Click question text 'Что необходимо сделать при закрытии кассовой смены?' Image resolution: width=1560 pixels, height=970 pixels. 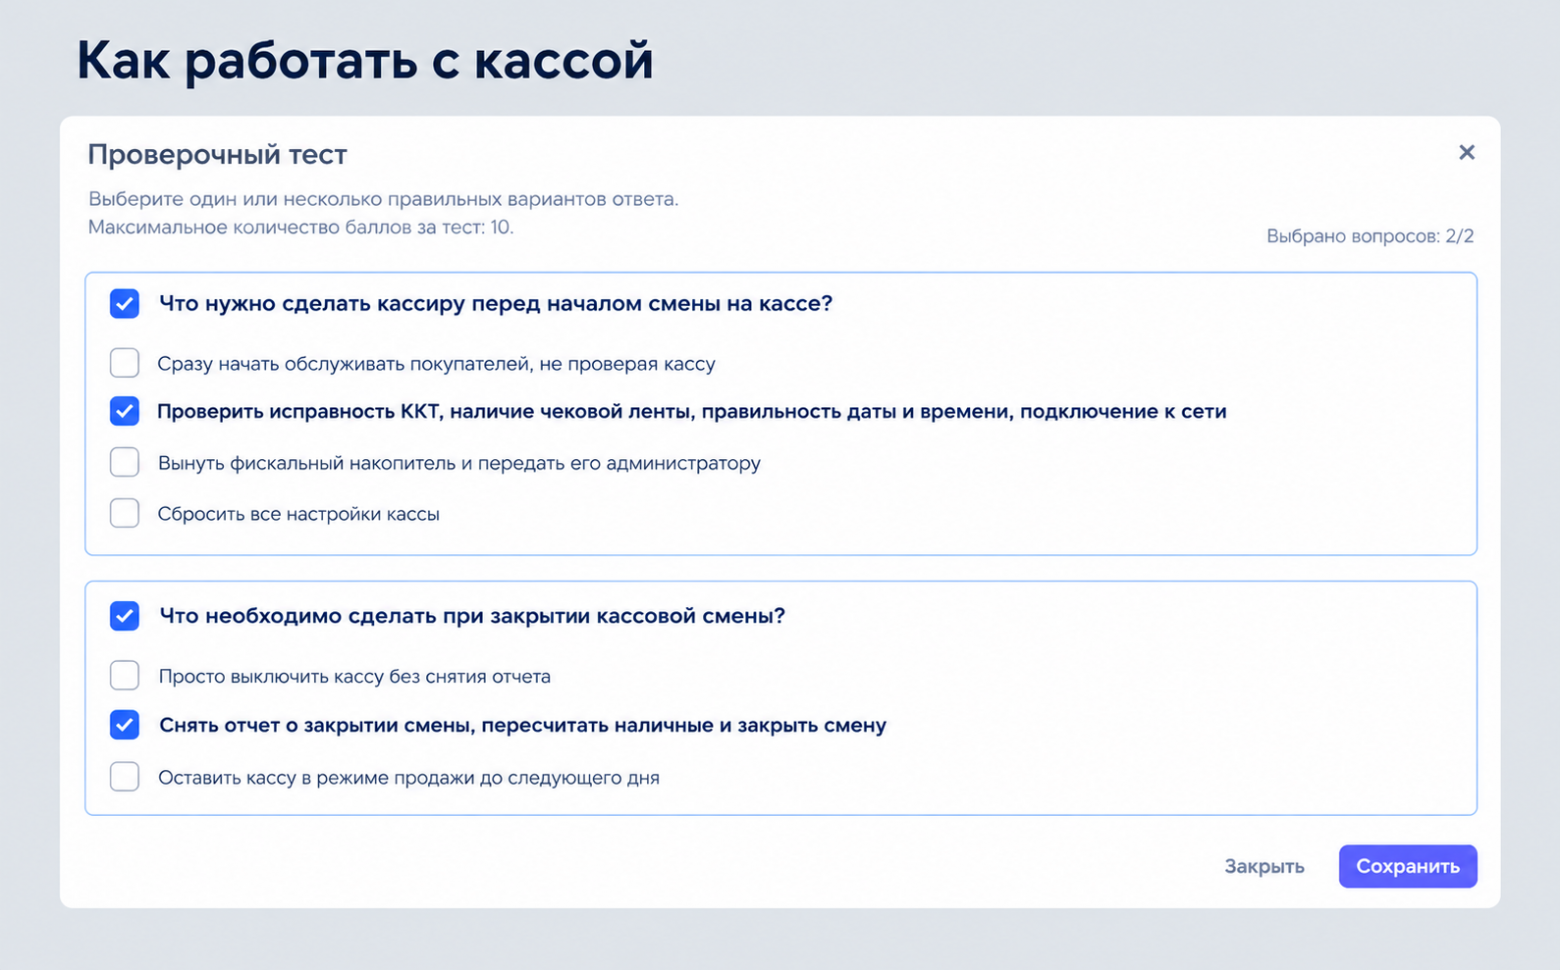(473, 616)
